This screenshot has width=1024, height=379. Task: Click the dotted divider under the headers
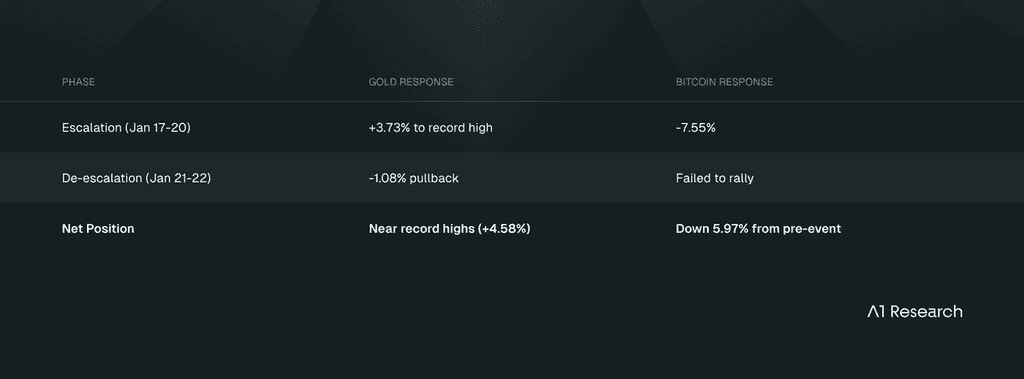[512, 101]
